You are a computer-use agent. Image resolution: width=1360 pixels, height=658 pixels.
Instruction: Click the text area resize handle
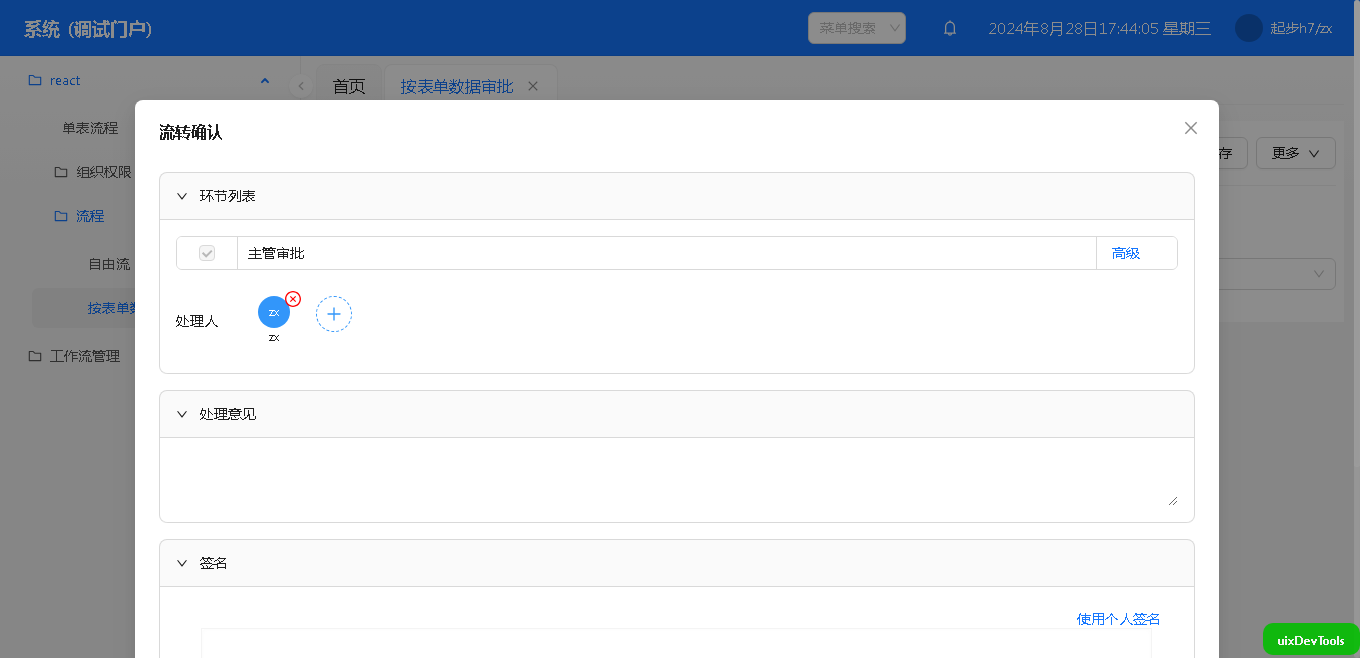1173,500
